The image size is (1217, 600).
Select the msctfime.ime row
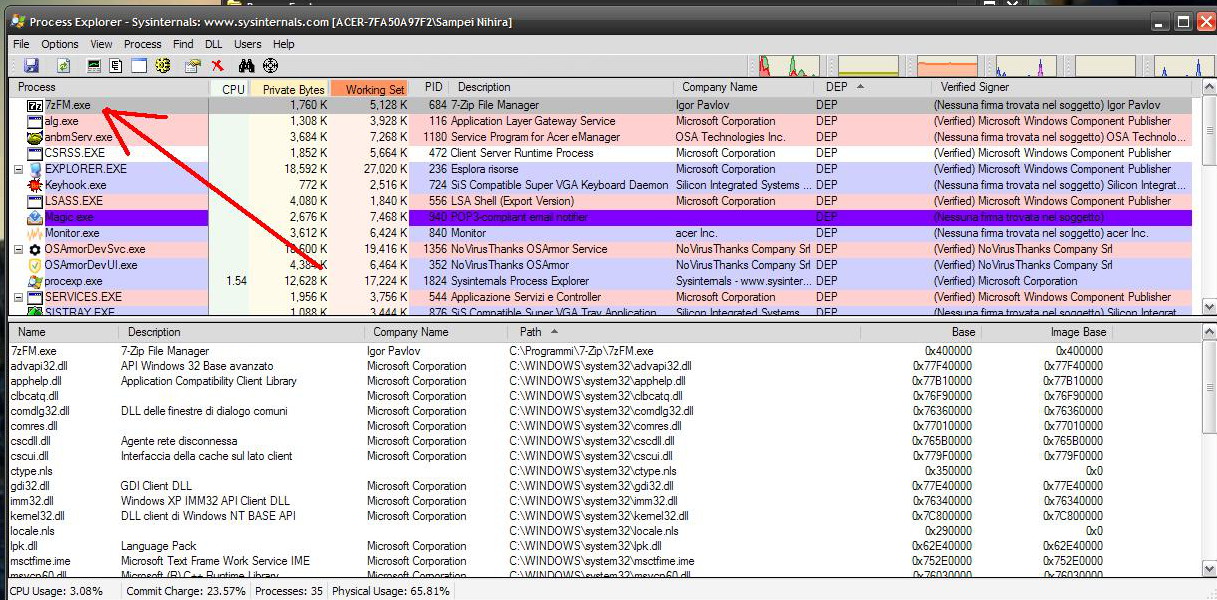click(x=603, y=561)
